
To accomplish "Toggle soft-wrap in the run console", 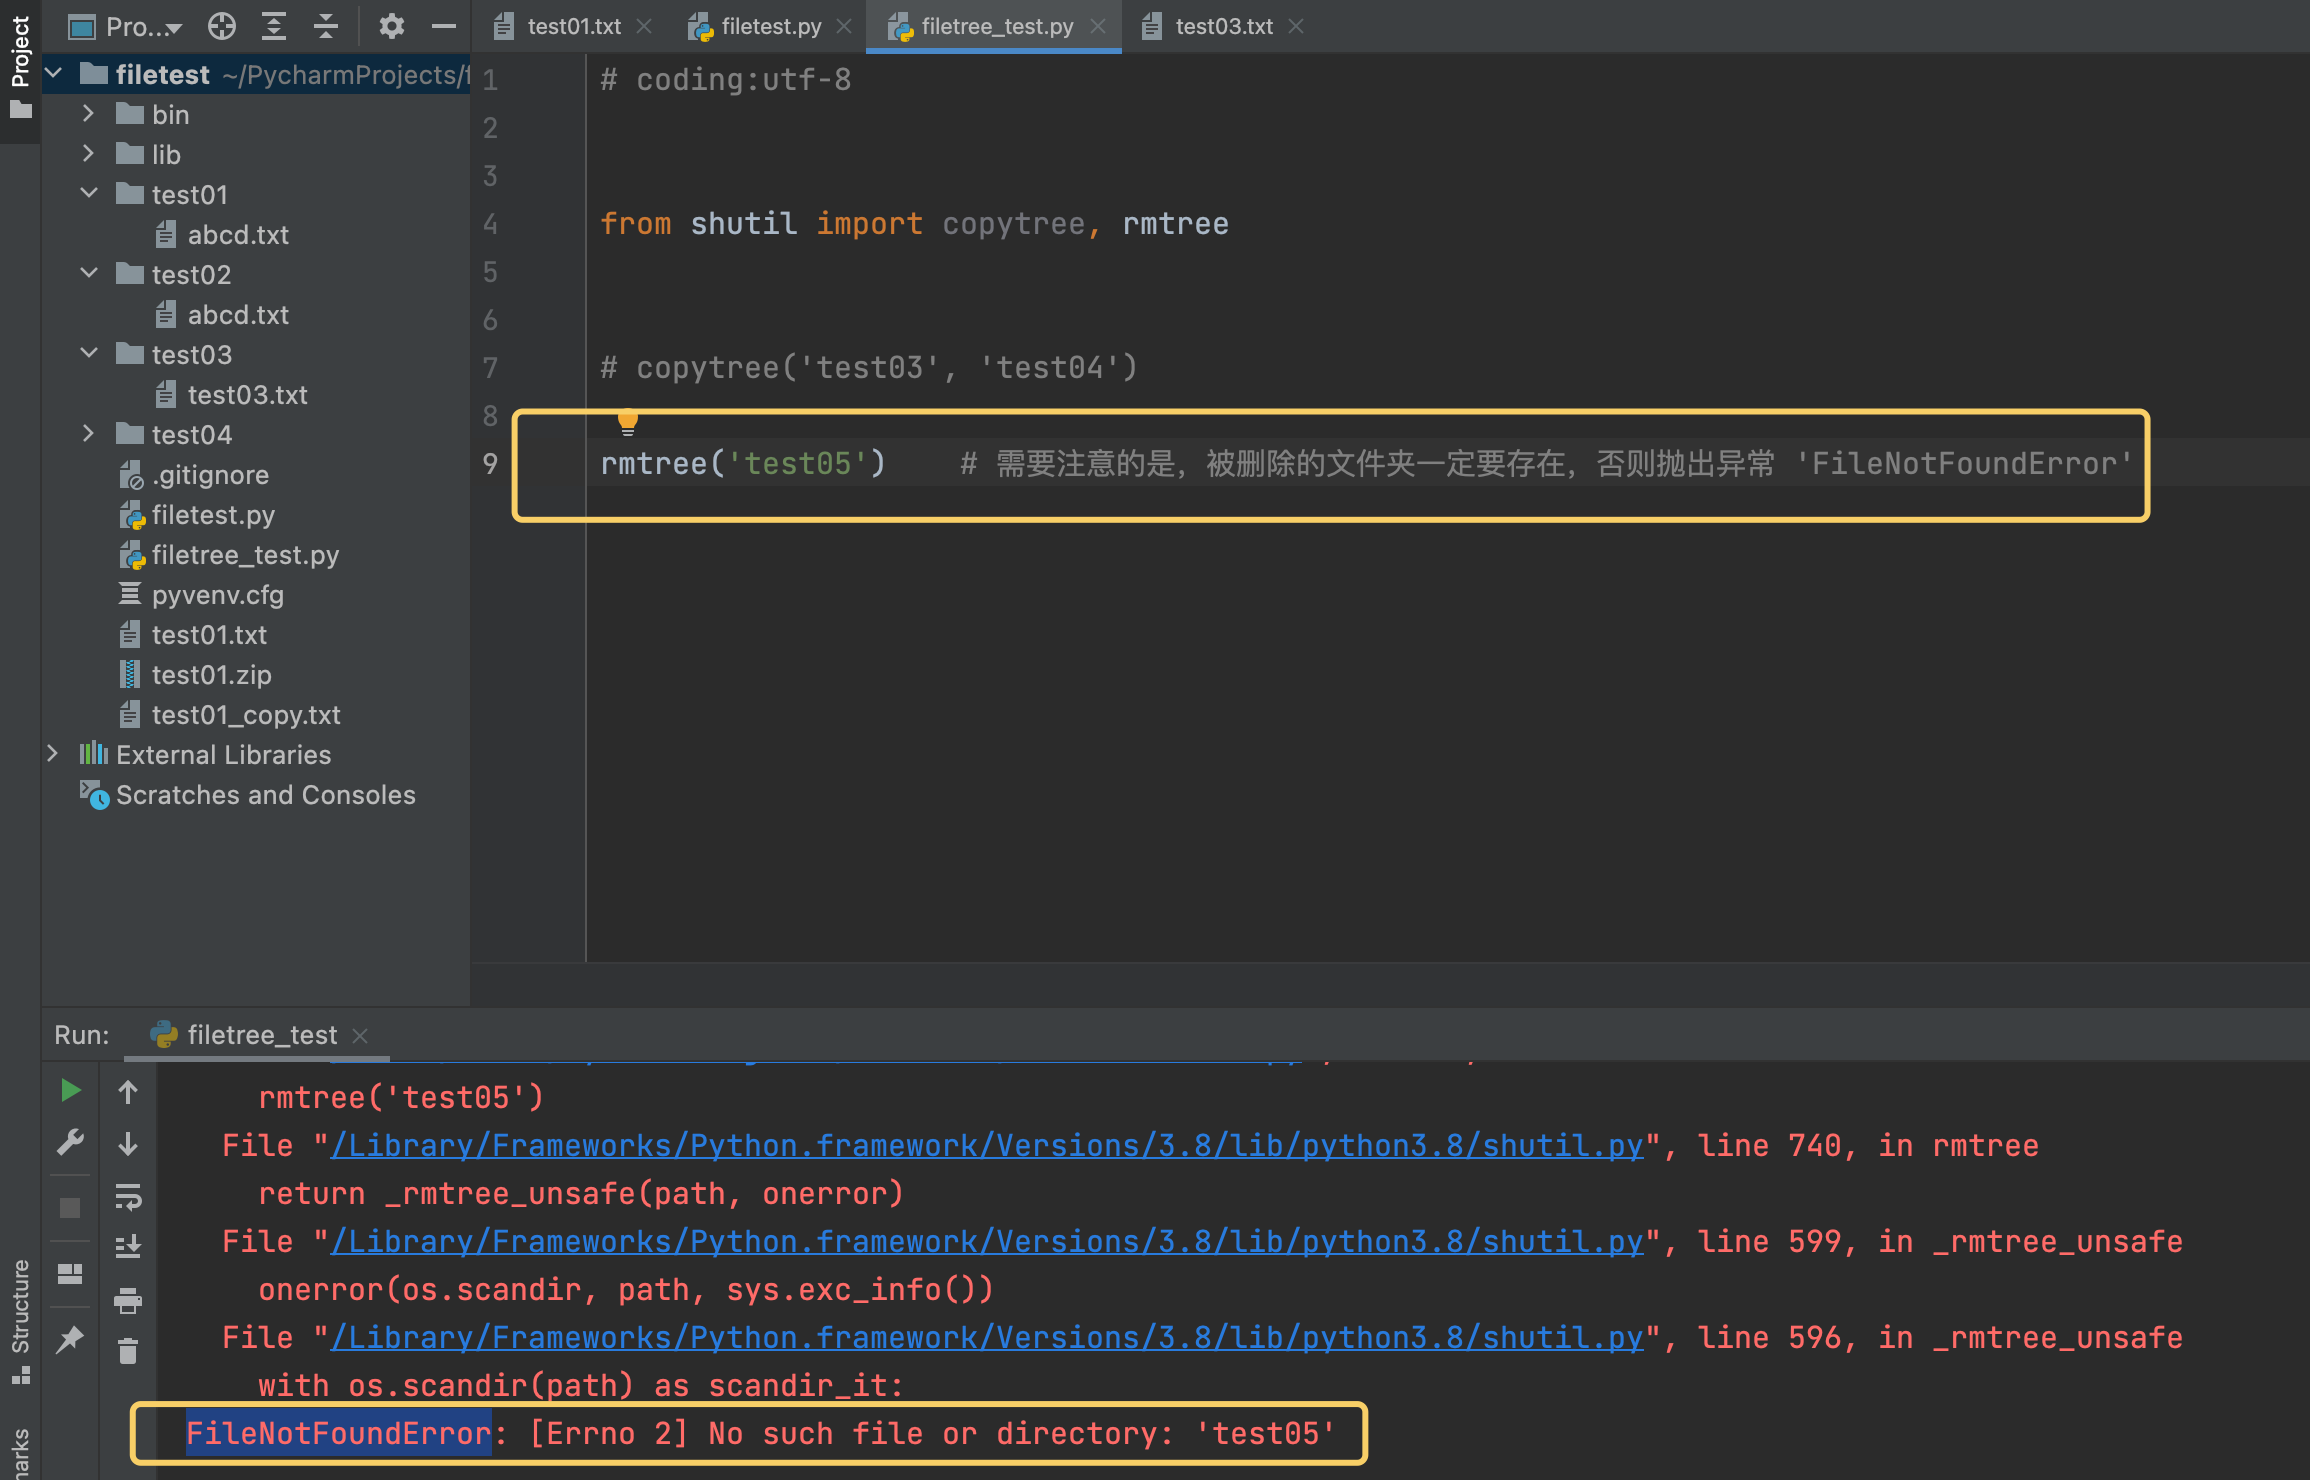I will pos(128,1198).
